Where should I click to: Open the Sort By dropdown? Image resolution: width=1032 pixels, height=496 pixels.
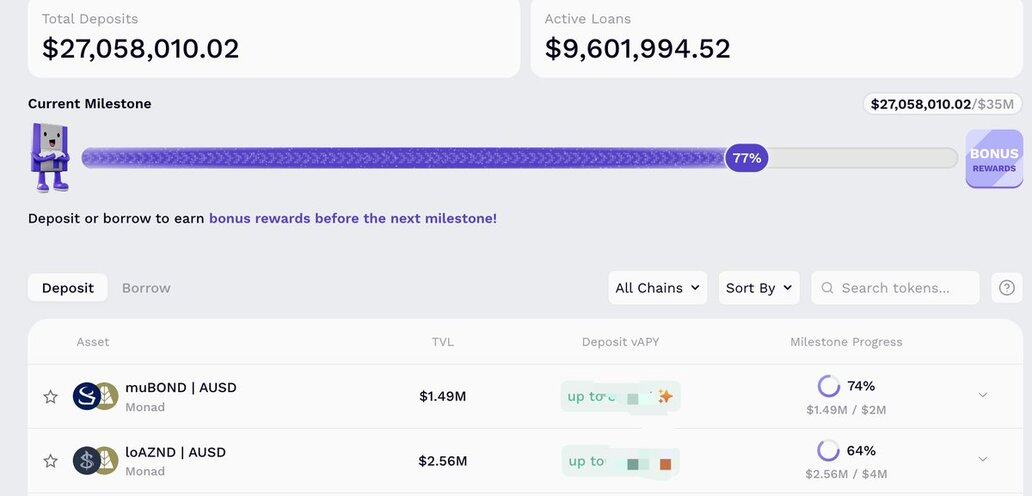pyautogui.click(x=758, y=288)
